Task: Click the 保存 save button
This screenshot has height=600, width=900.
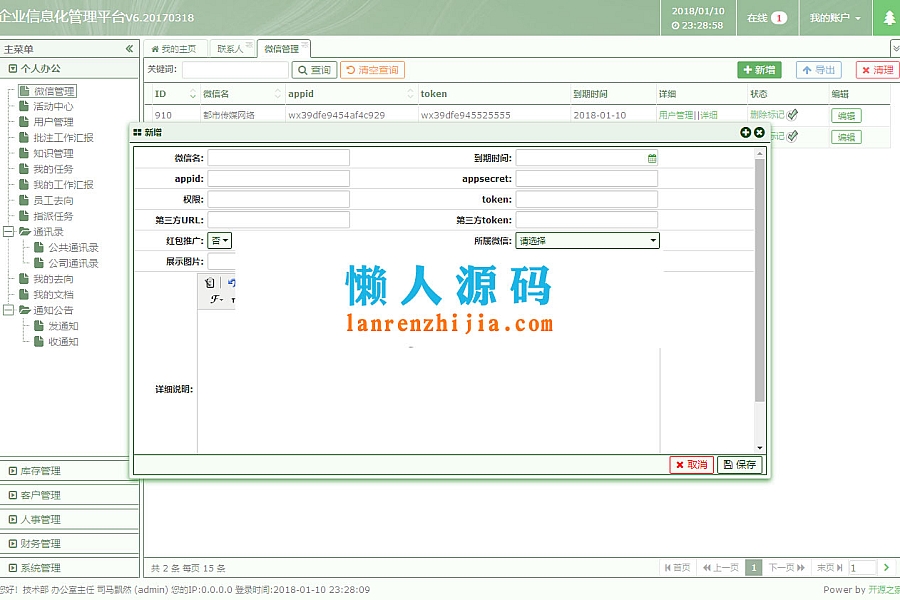Action: point(740,464)
